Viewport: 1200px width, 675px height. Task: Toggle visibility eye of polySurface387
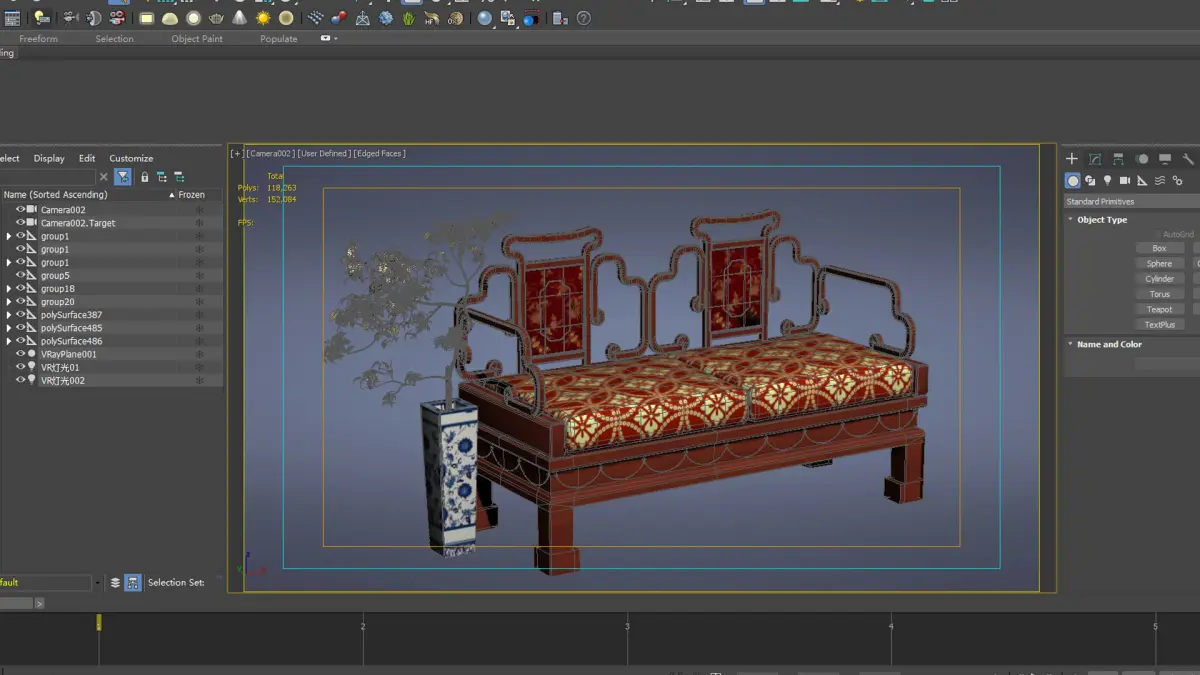[21, 314]
